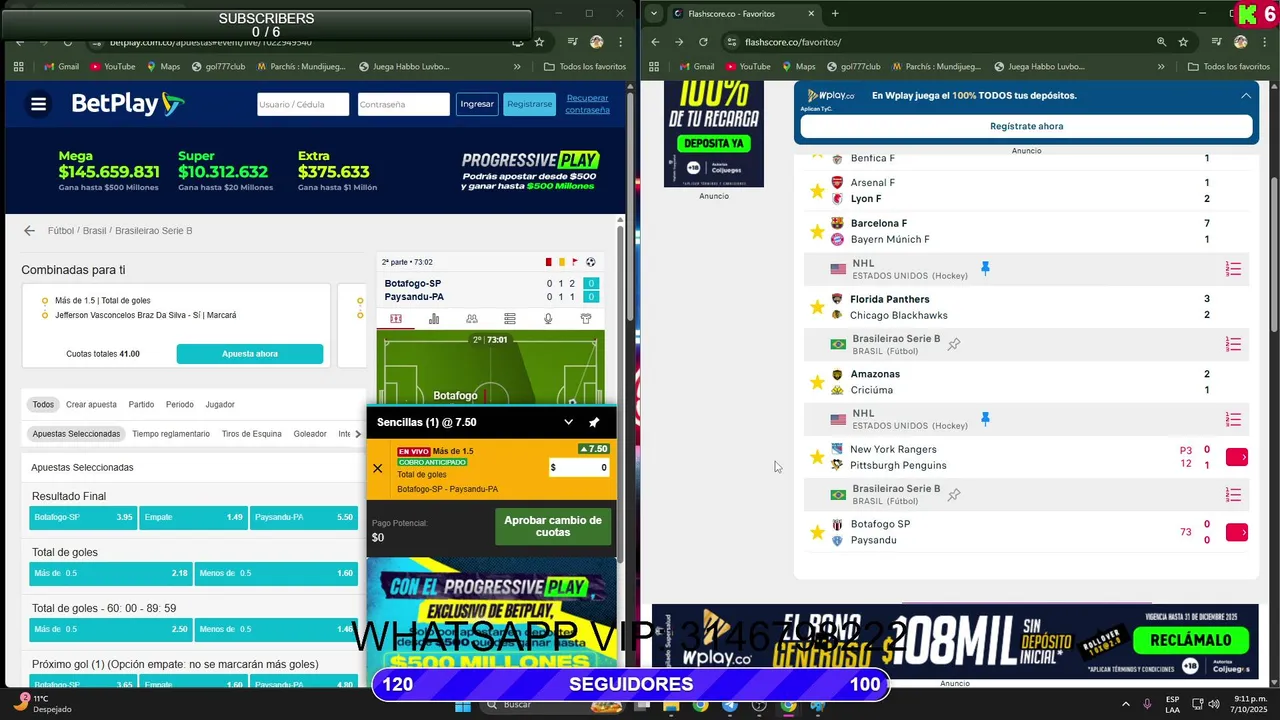Open standings icon on Brasileirao row above Amazonas
The width and height of the screenshot is (1280, 720).
tap(1233, 344)
